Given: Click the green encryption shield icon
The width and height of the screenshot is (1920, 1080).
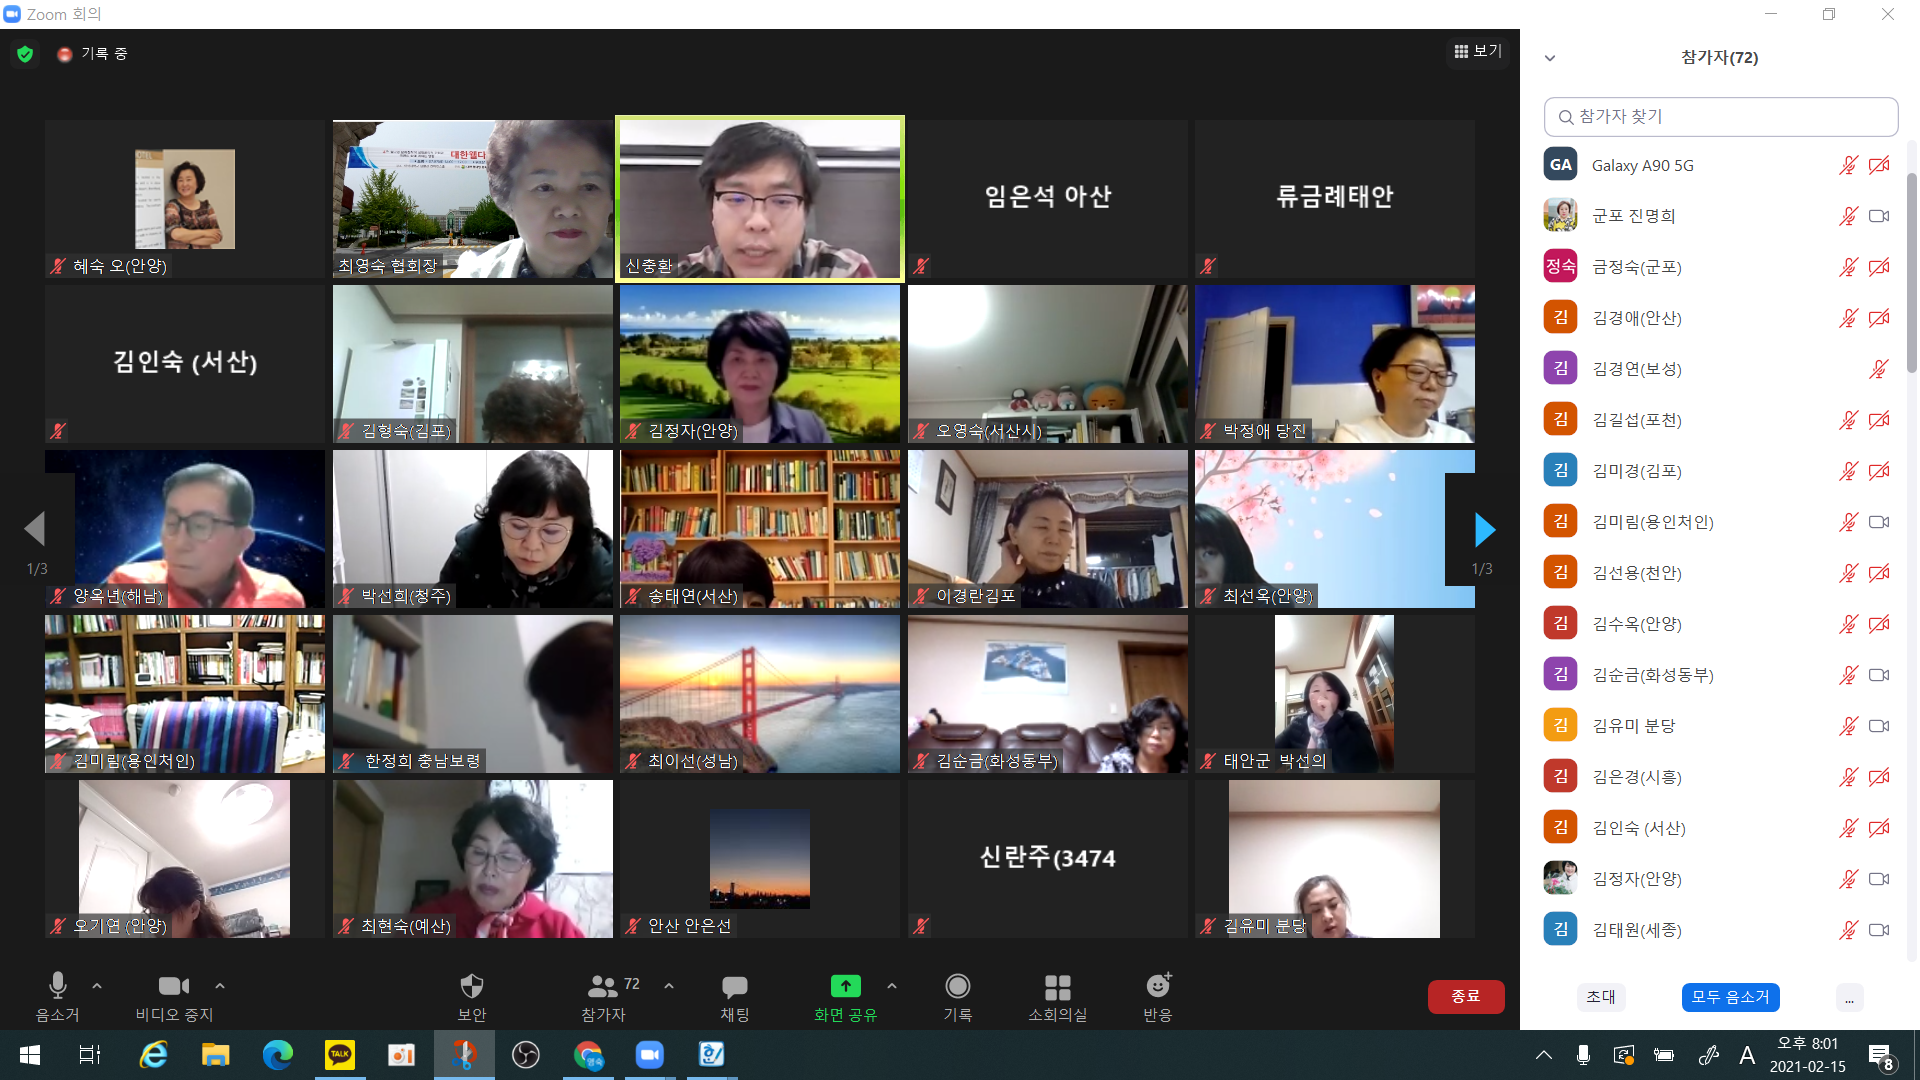Looking at the screenshot, I should pyautogui.click(x=25, y=54).
